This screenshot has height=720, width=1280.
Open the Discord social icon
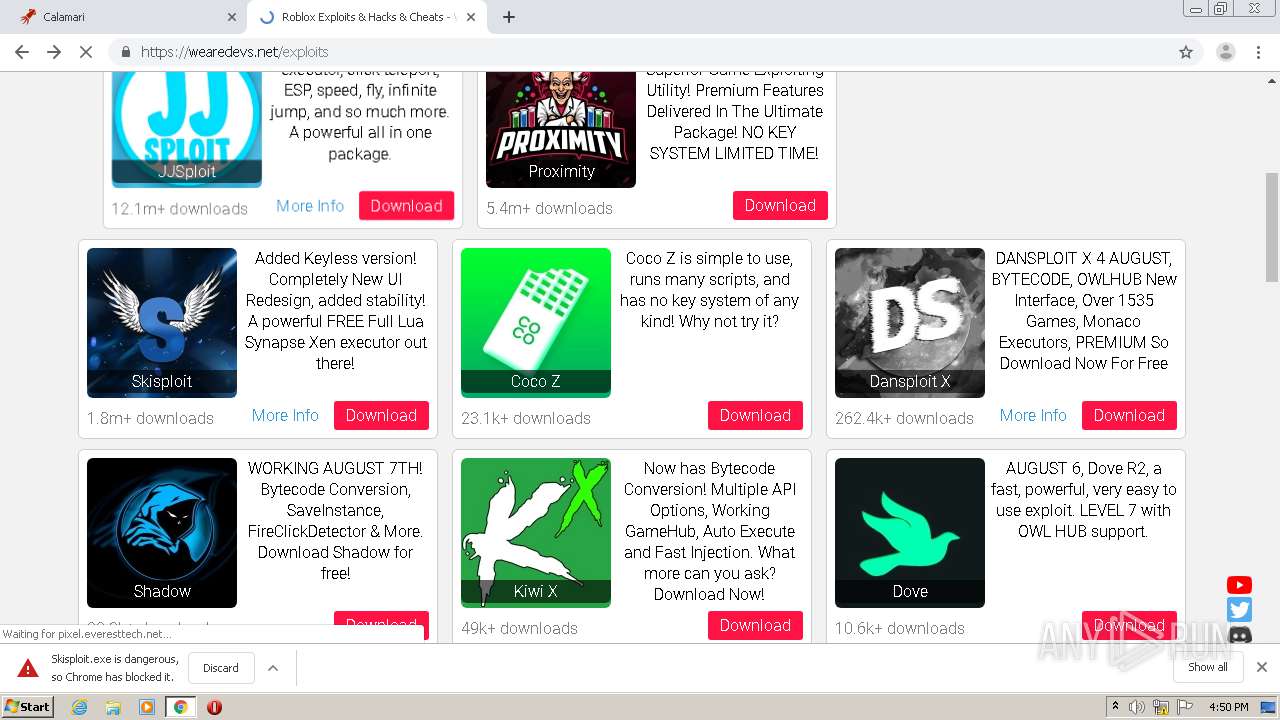1239,634
